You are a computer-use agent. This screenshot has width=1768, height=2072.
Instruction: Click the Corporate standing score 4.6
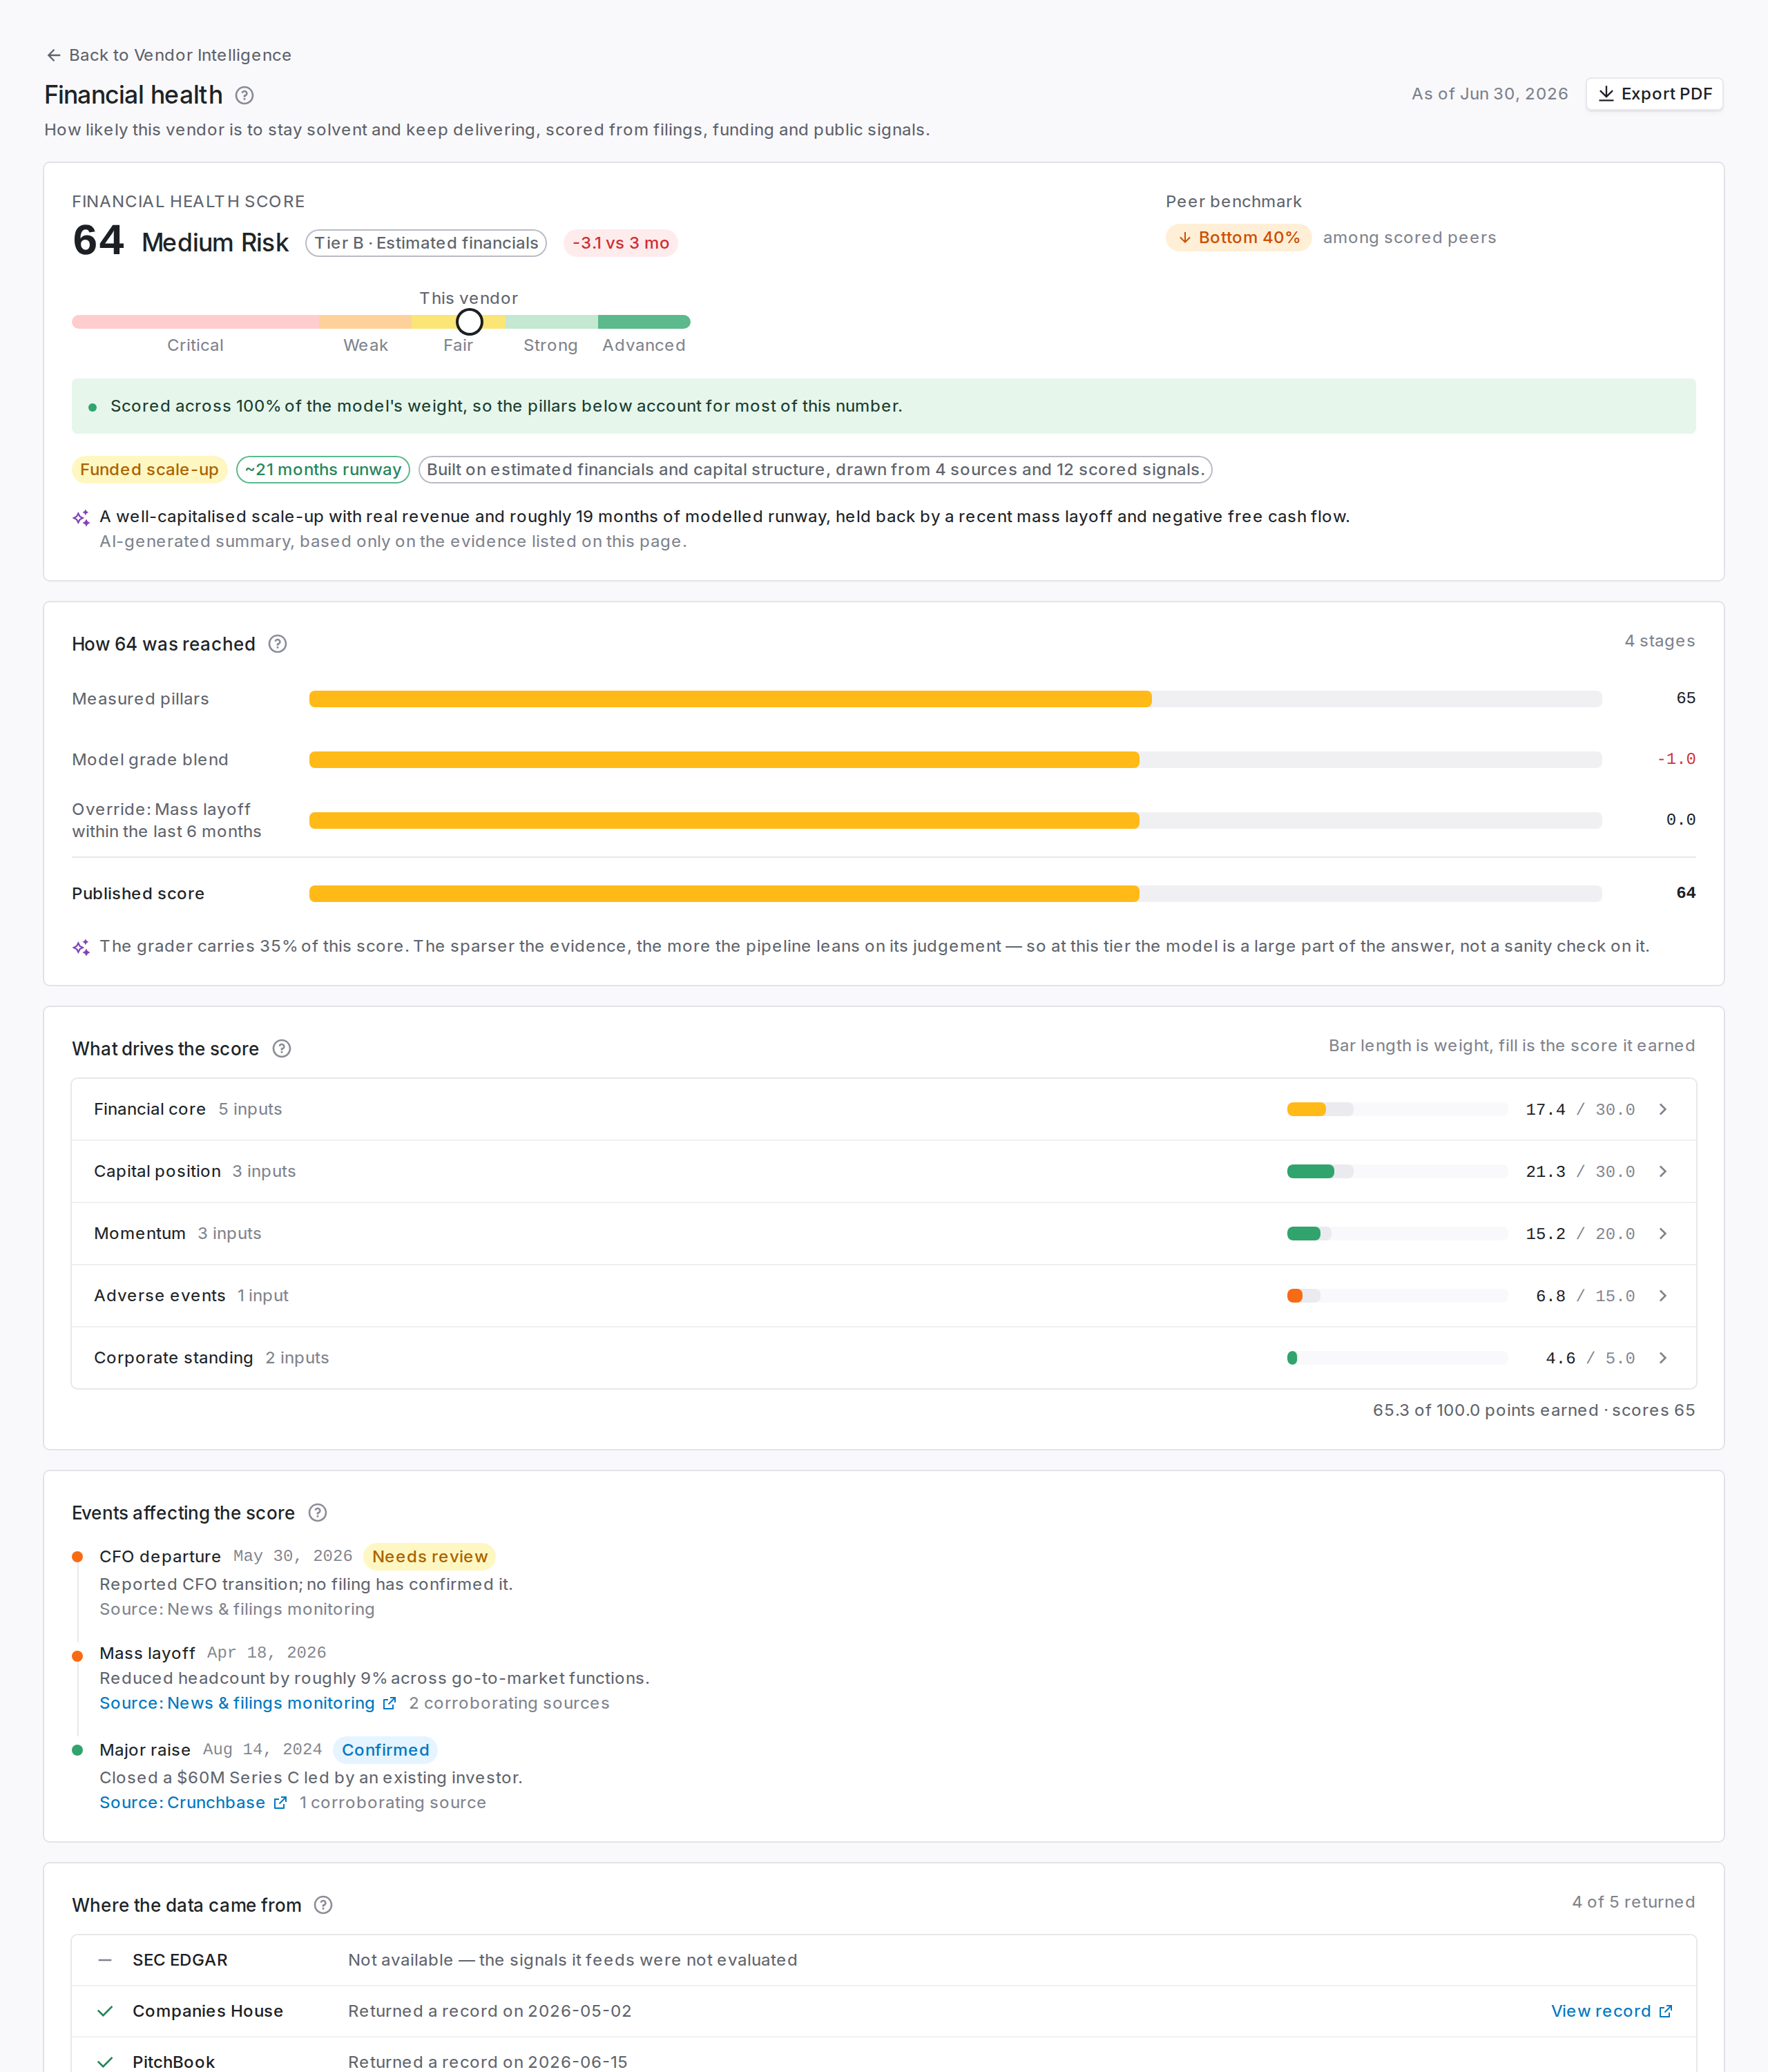[1560, 1358]
